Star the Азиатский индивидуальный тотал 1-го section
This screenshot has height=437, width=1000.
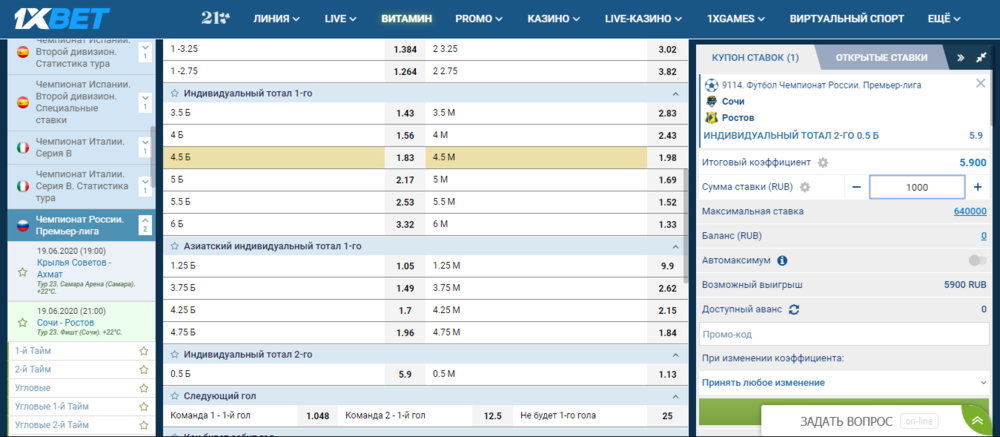tap(174, 246)
